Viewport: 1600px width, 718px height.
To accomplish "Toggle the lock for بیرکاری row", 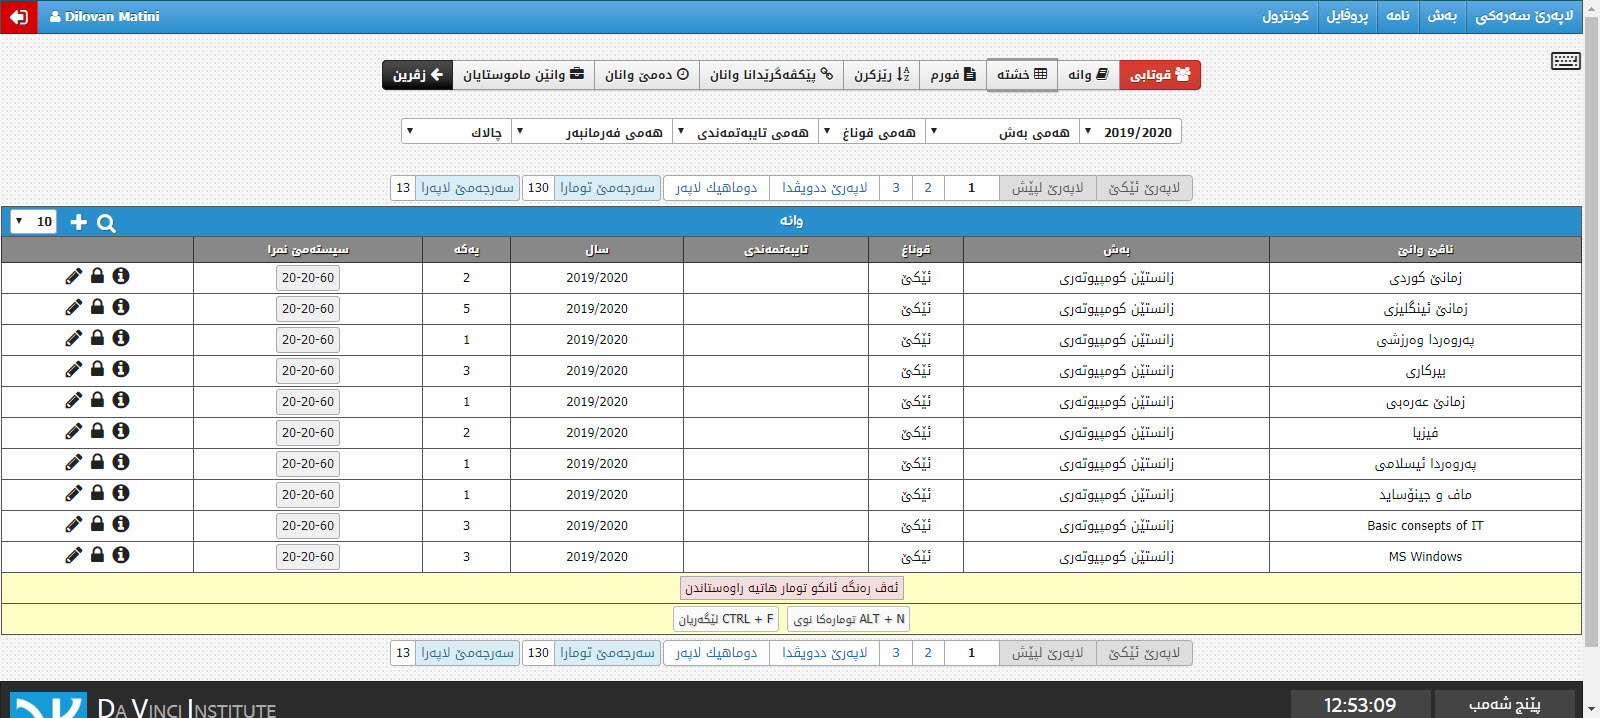I will pos(97,370).
